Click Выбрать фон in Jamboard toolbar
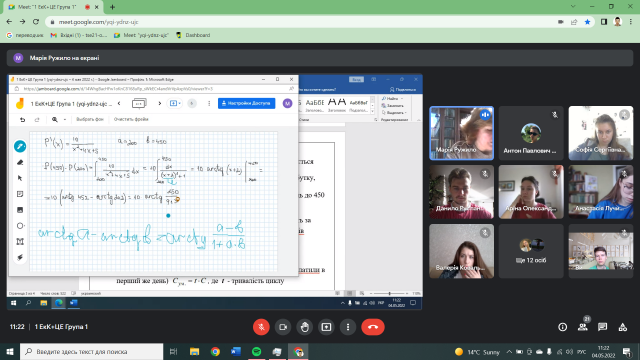Screen dimensions: 640x360 tap(90, 120)
